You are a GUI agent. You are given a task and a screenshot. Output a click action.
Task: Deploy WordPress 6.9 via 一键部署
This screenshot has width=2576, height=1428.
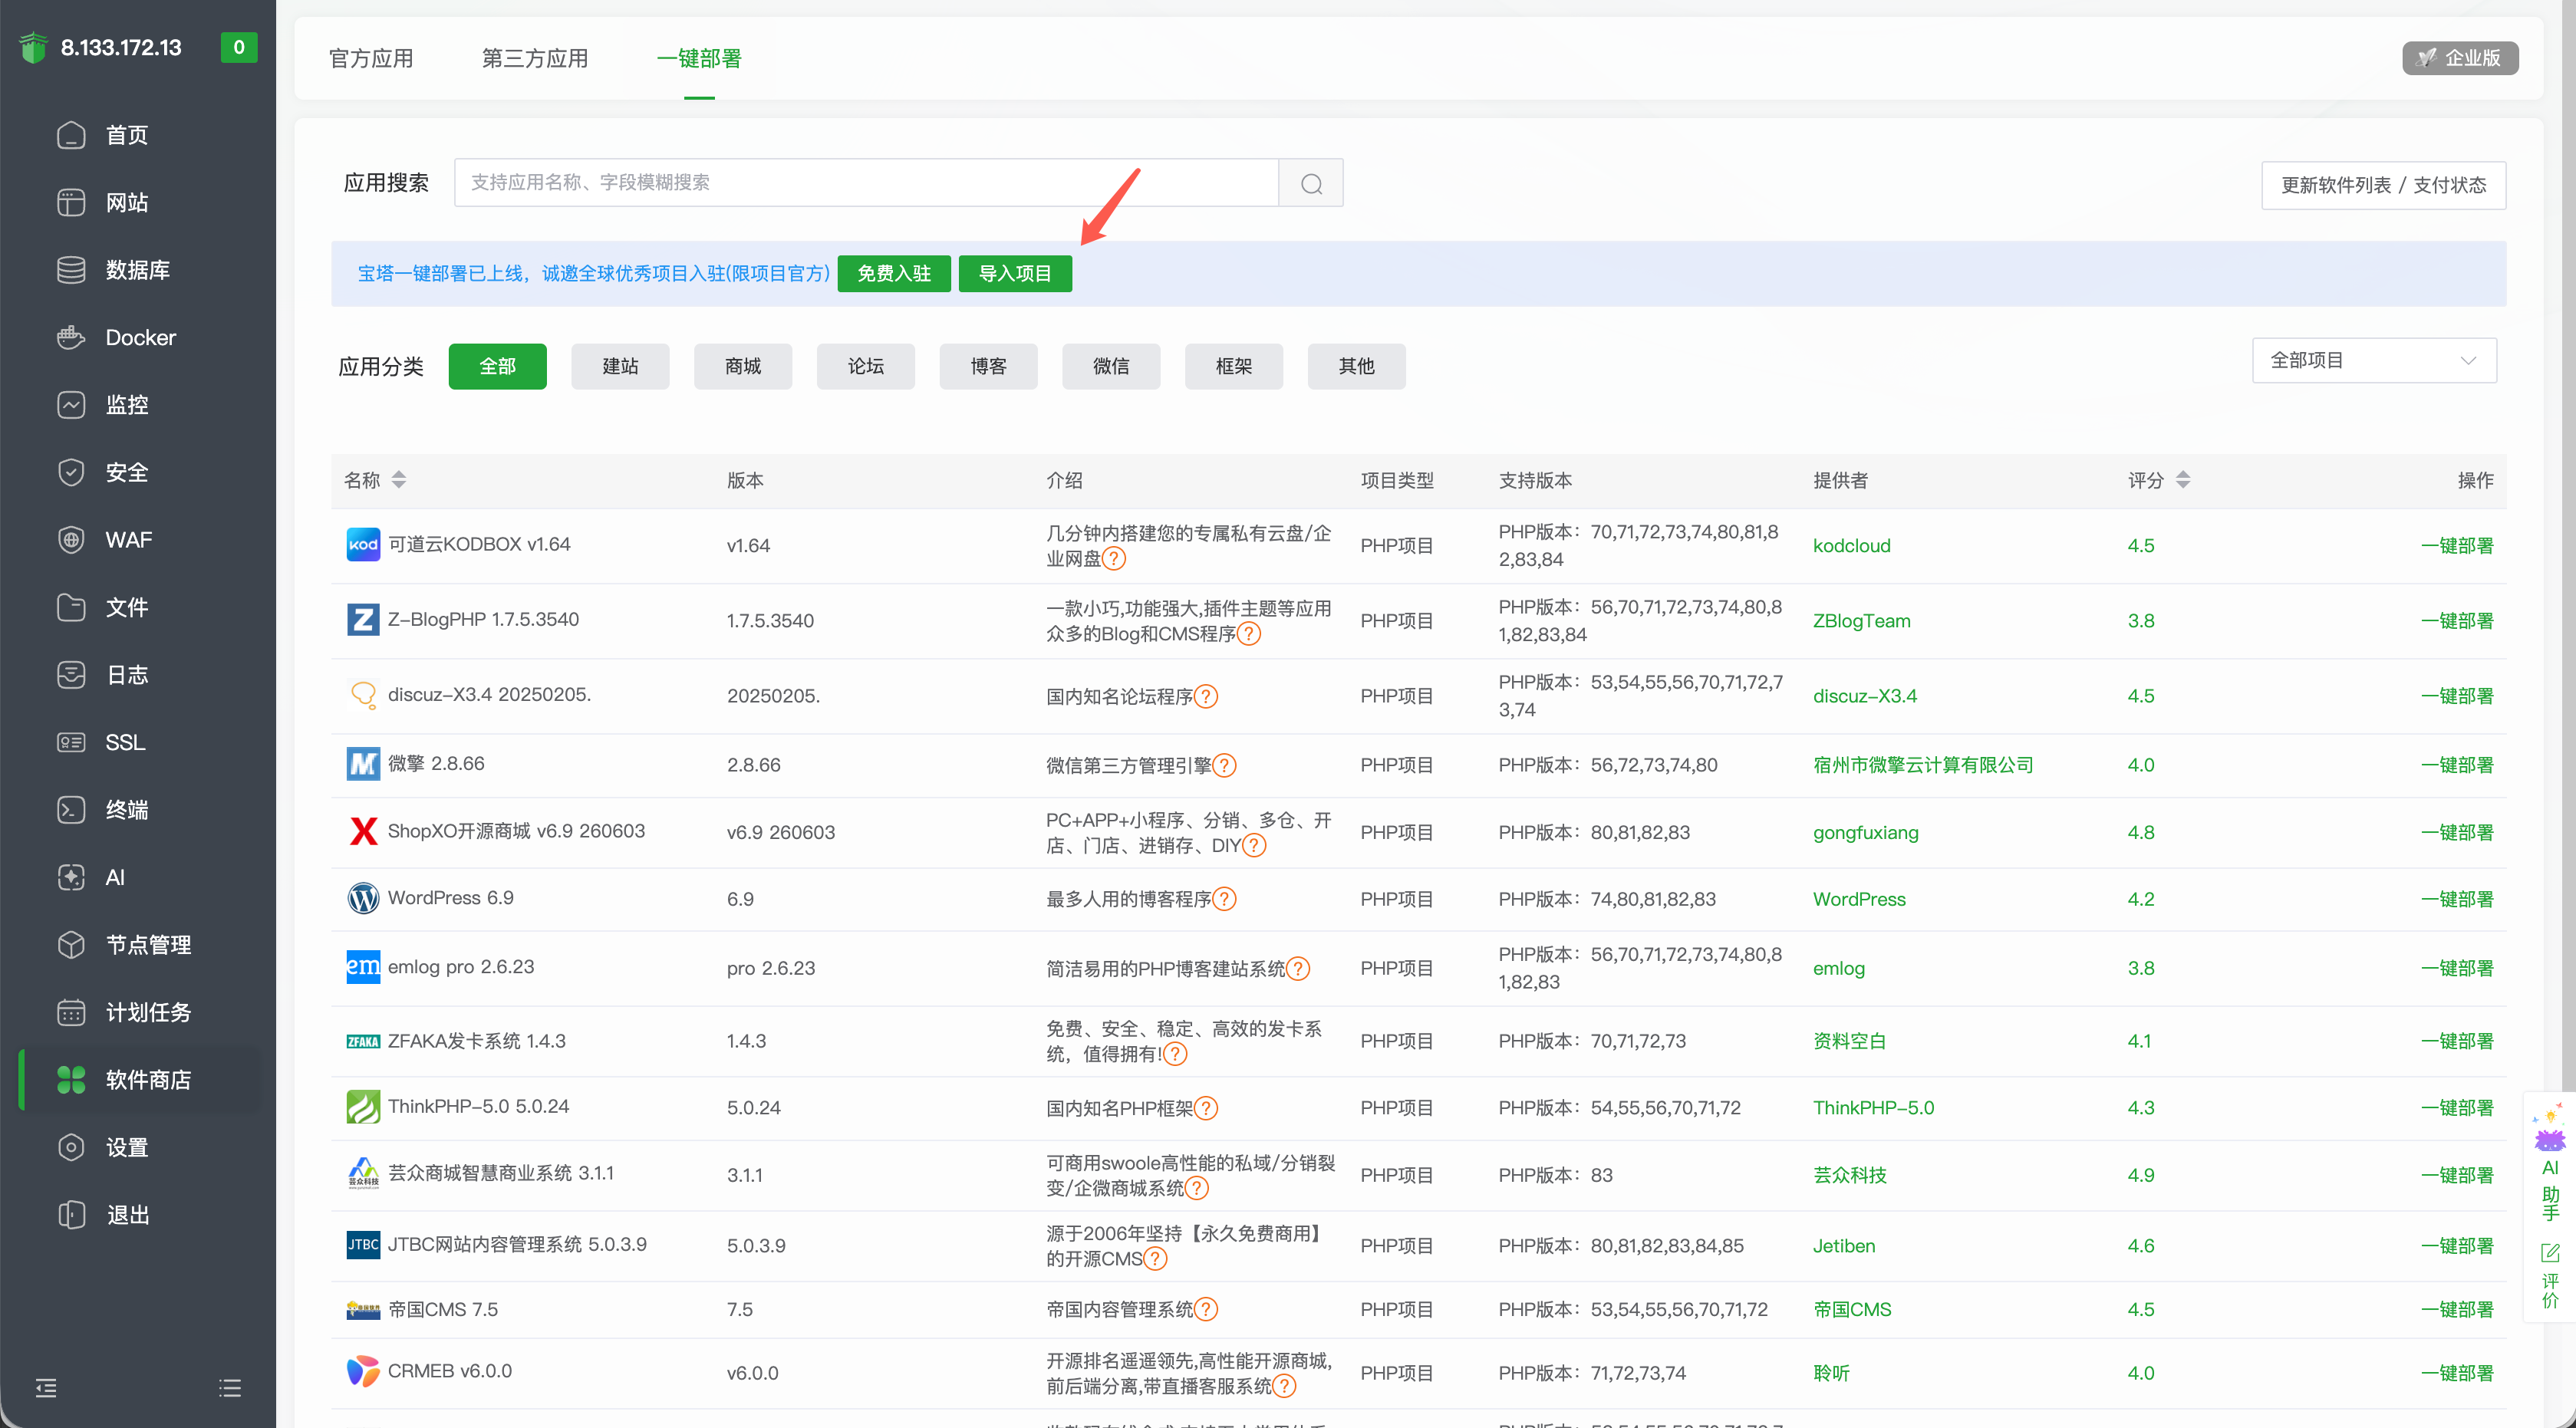coord(2457,899)
